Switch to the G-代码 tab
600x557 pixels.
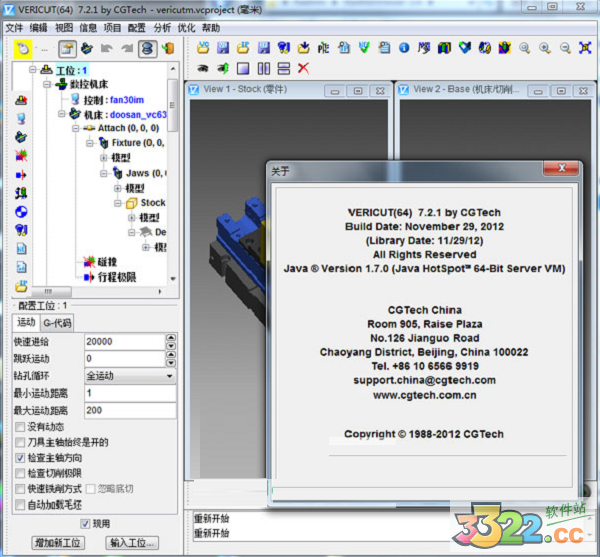57,322
